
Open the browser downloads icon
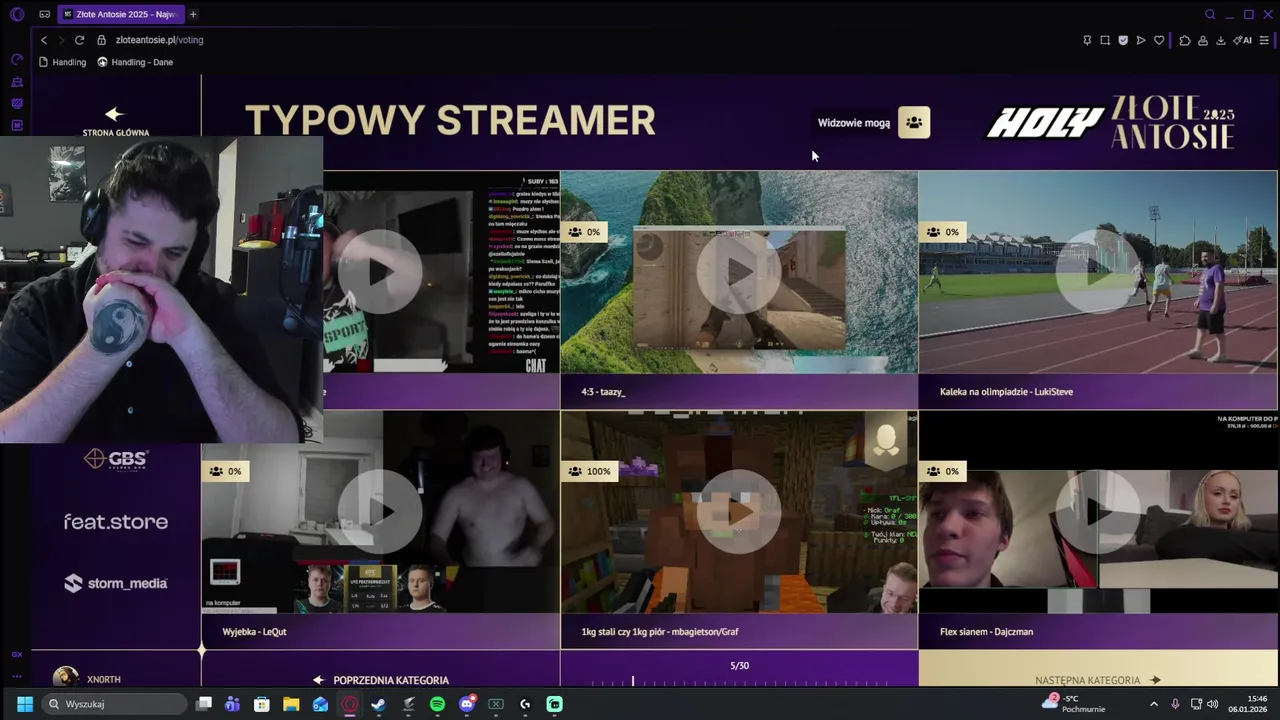tap(1221, 40)
